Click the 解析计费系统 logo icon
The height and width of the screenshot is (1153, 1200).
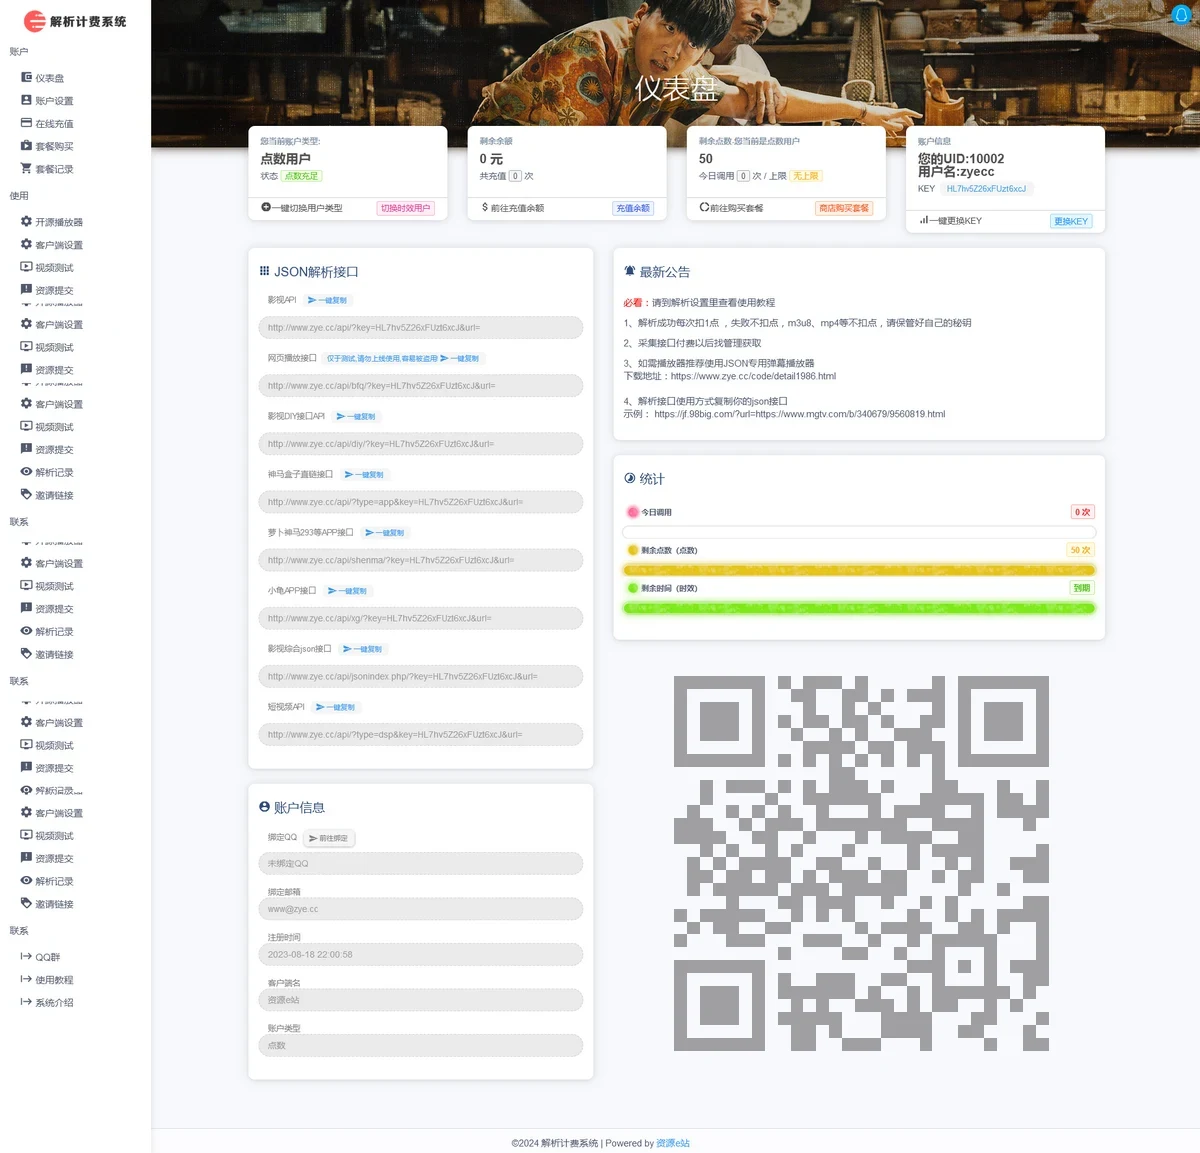click(35, 21)
